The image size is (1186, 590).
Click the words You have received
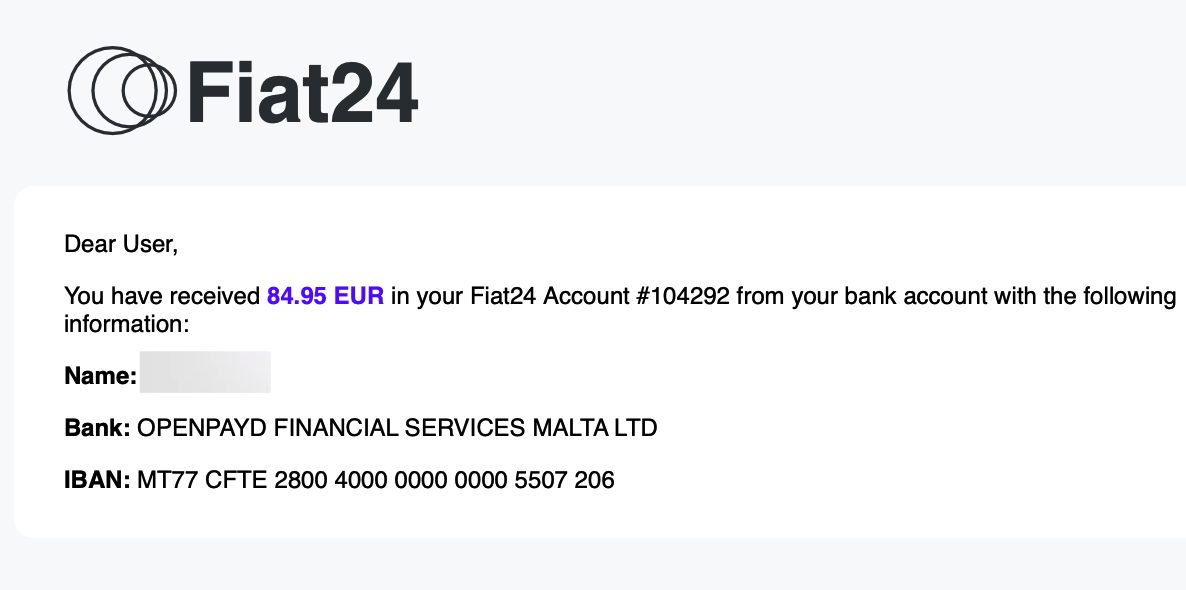[162, 296]
